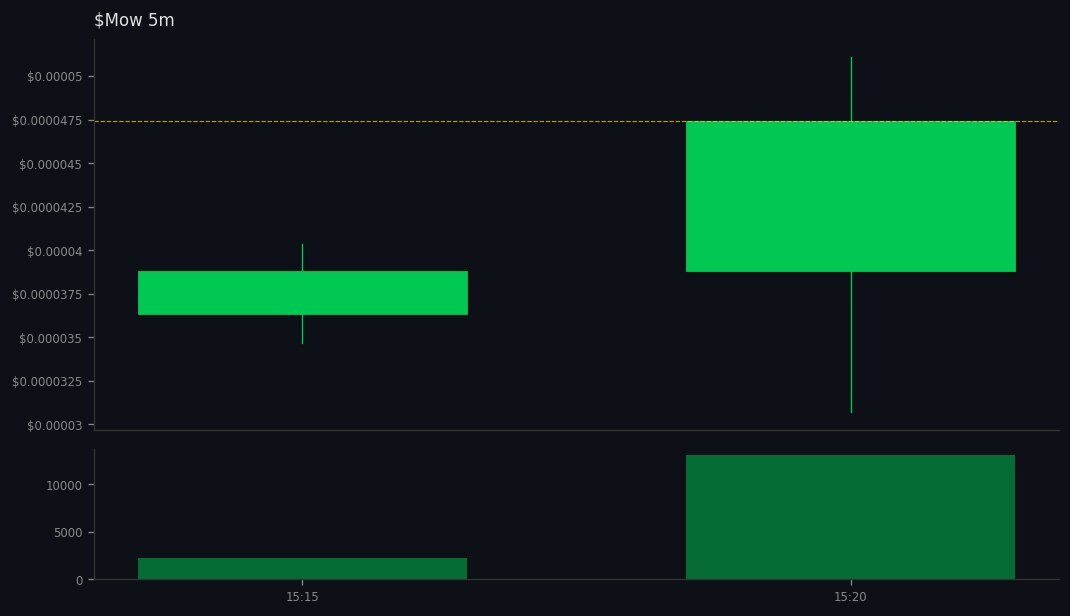Click the $0.0000475 price axis label
Viewport: 1070px width, 616px height.
(x=47, y=120)
